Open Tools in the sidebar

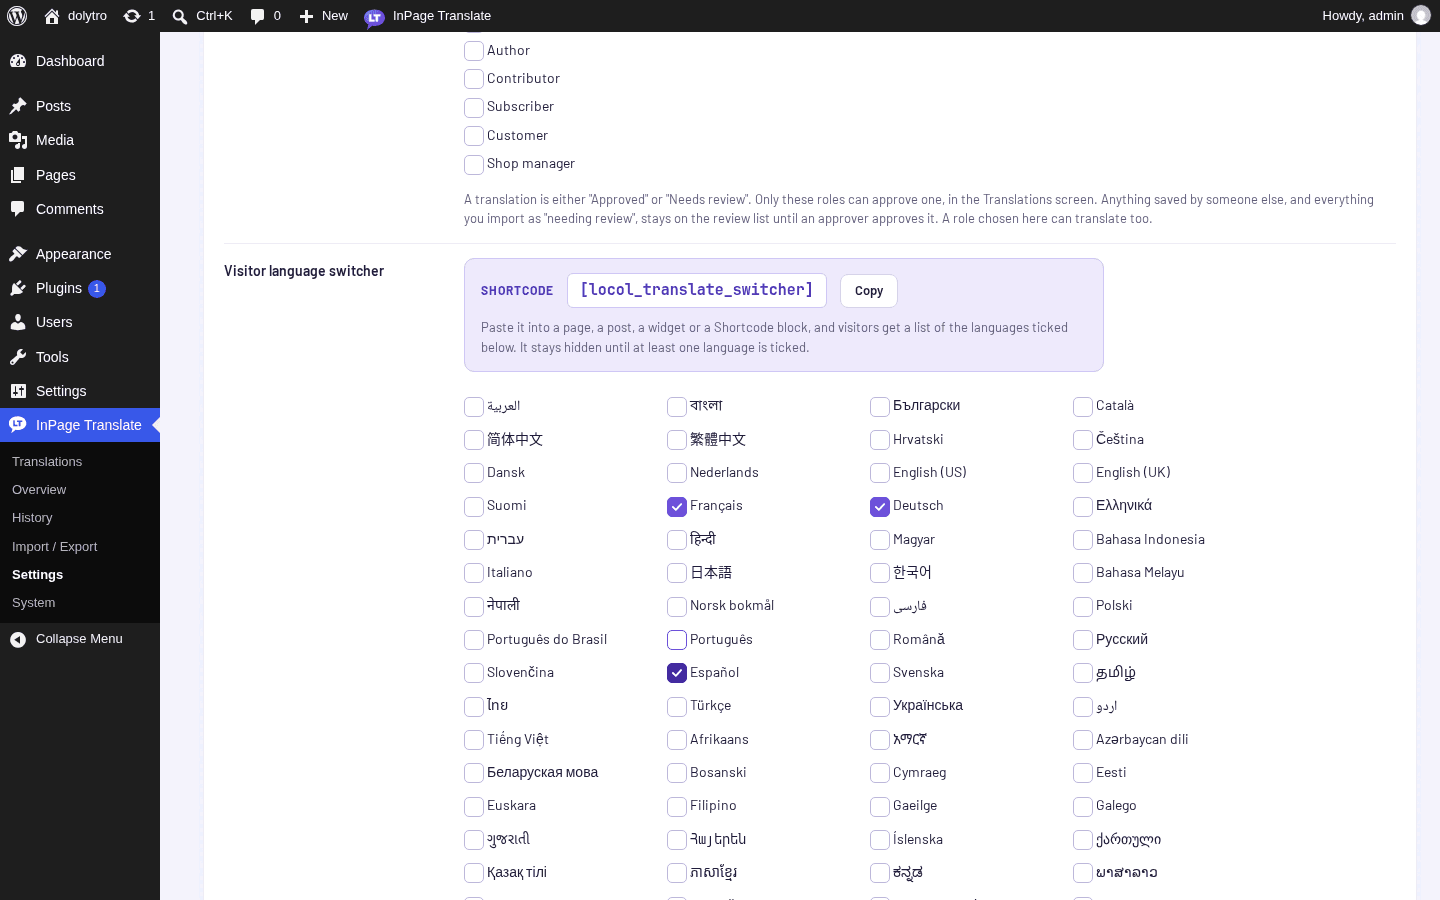coord(80,357)
